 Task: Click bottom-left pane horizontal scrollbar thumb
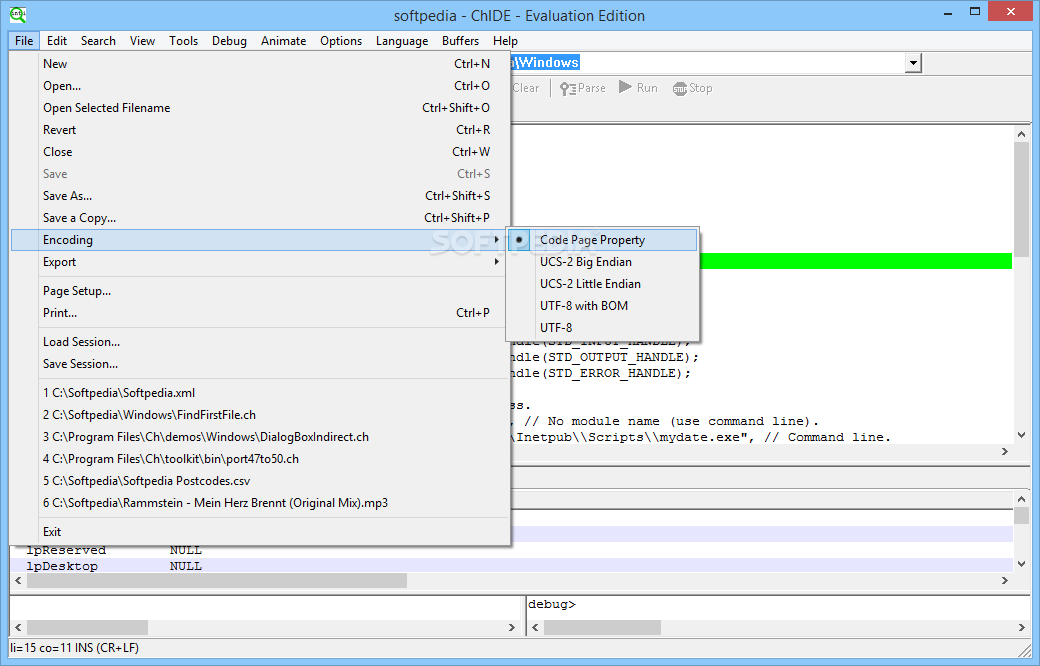[x=87, y=627]
